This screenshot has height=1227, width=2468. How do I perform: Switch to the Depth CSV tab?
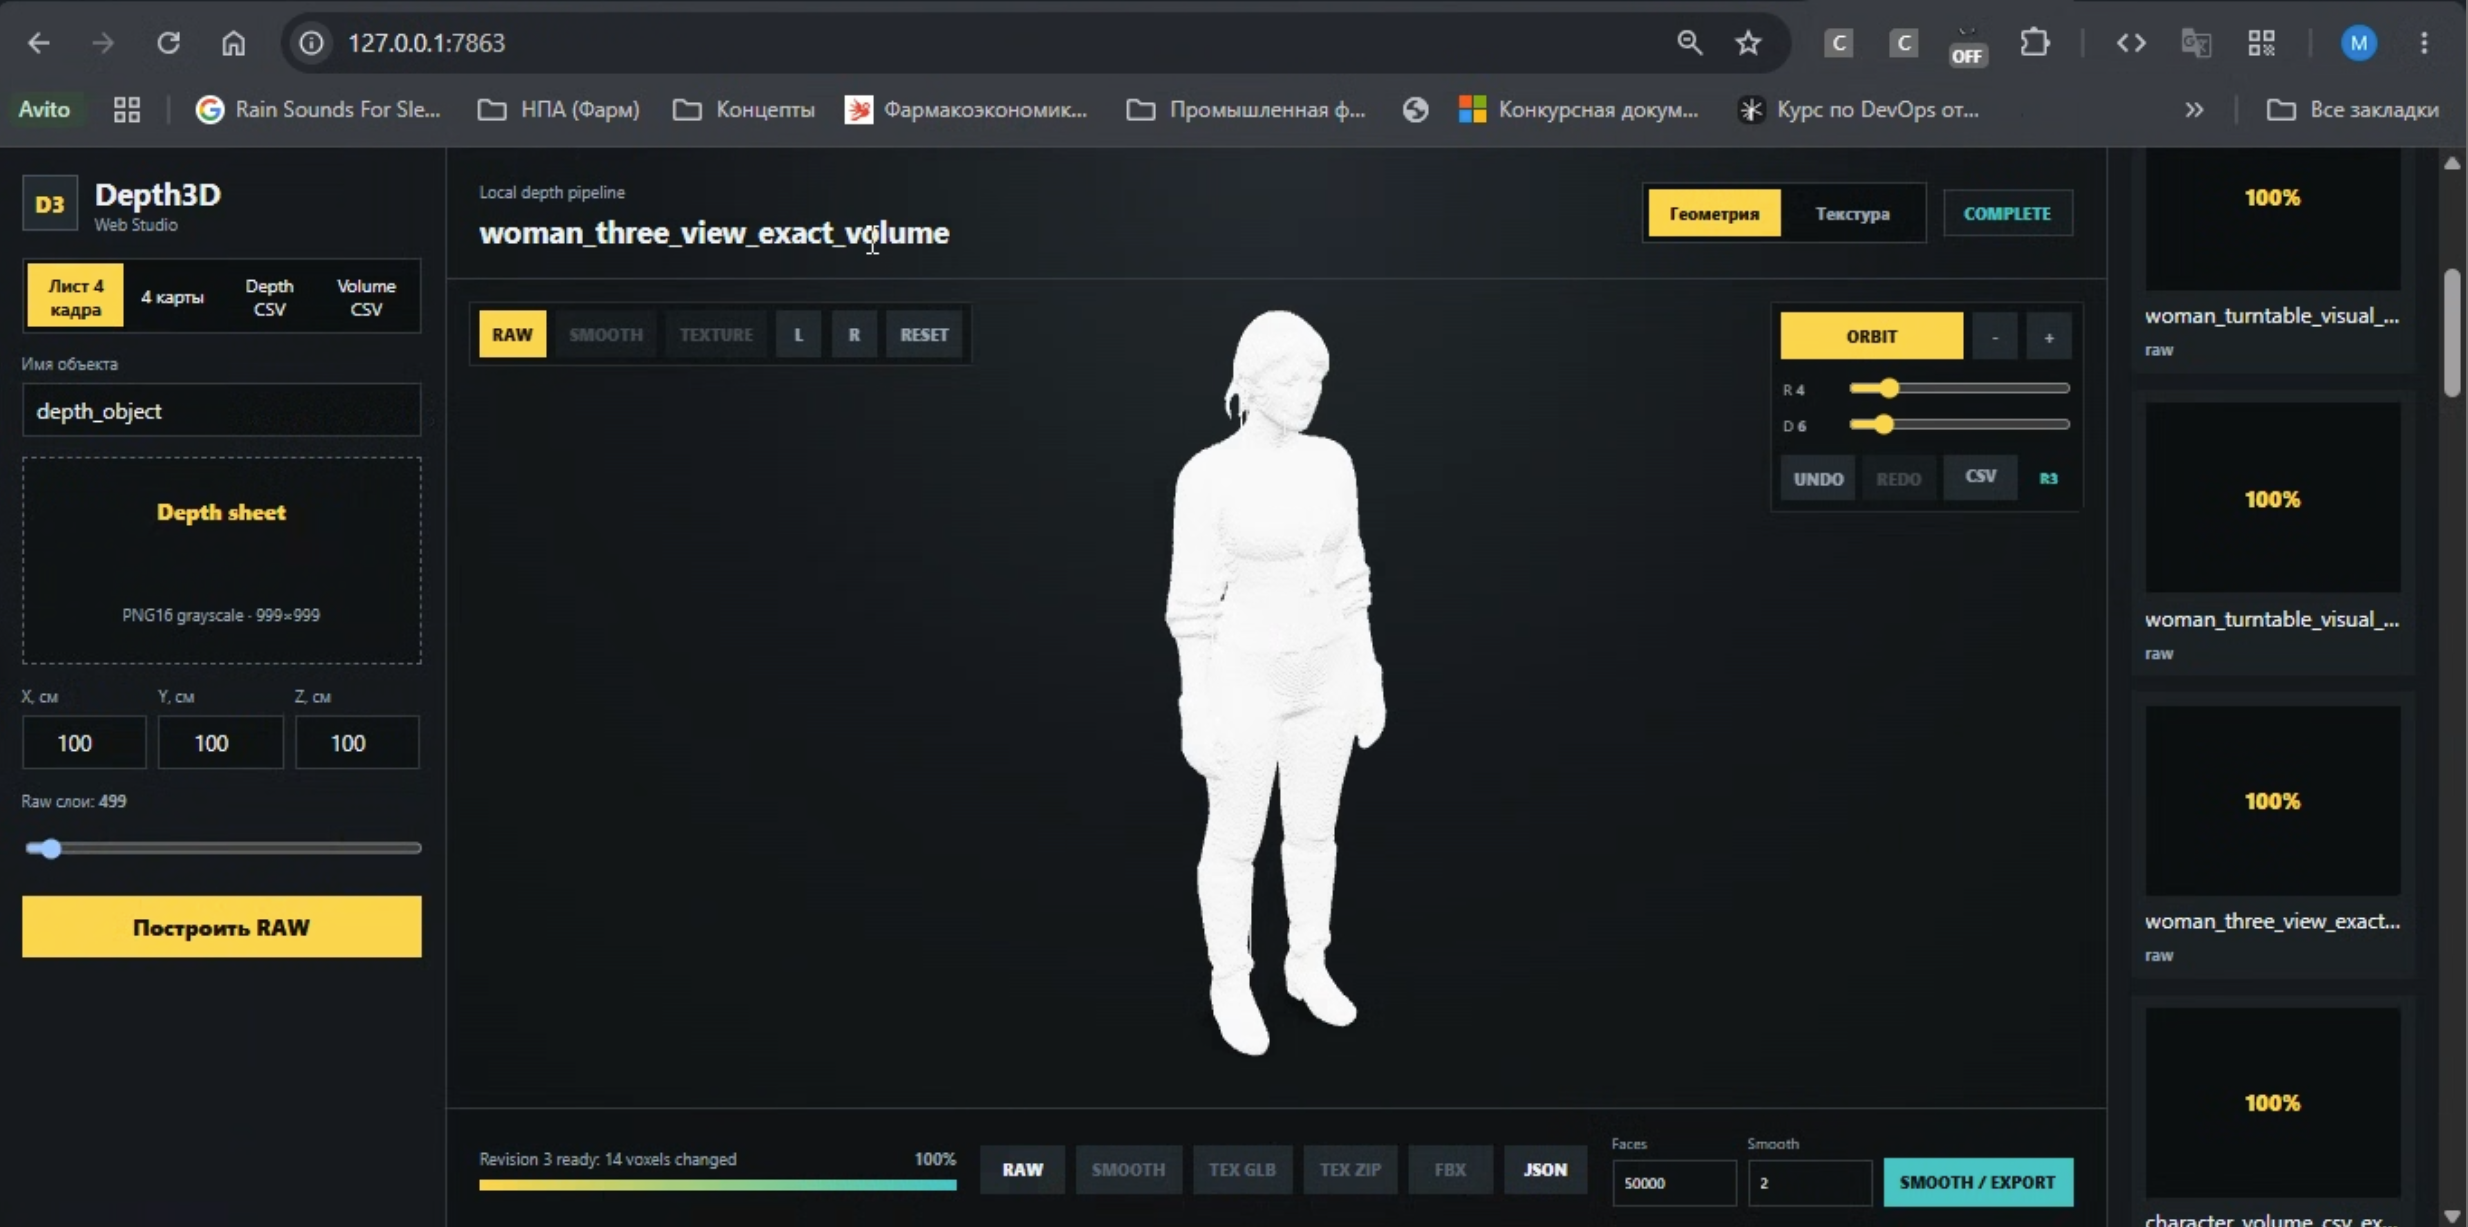click(x=270, y=297)
